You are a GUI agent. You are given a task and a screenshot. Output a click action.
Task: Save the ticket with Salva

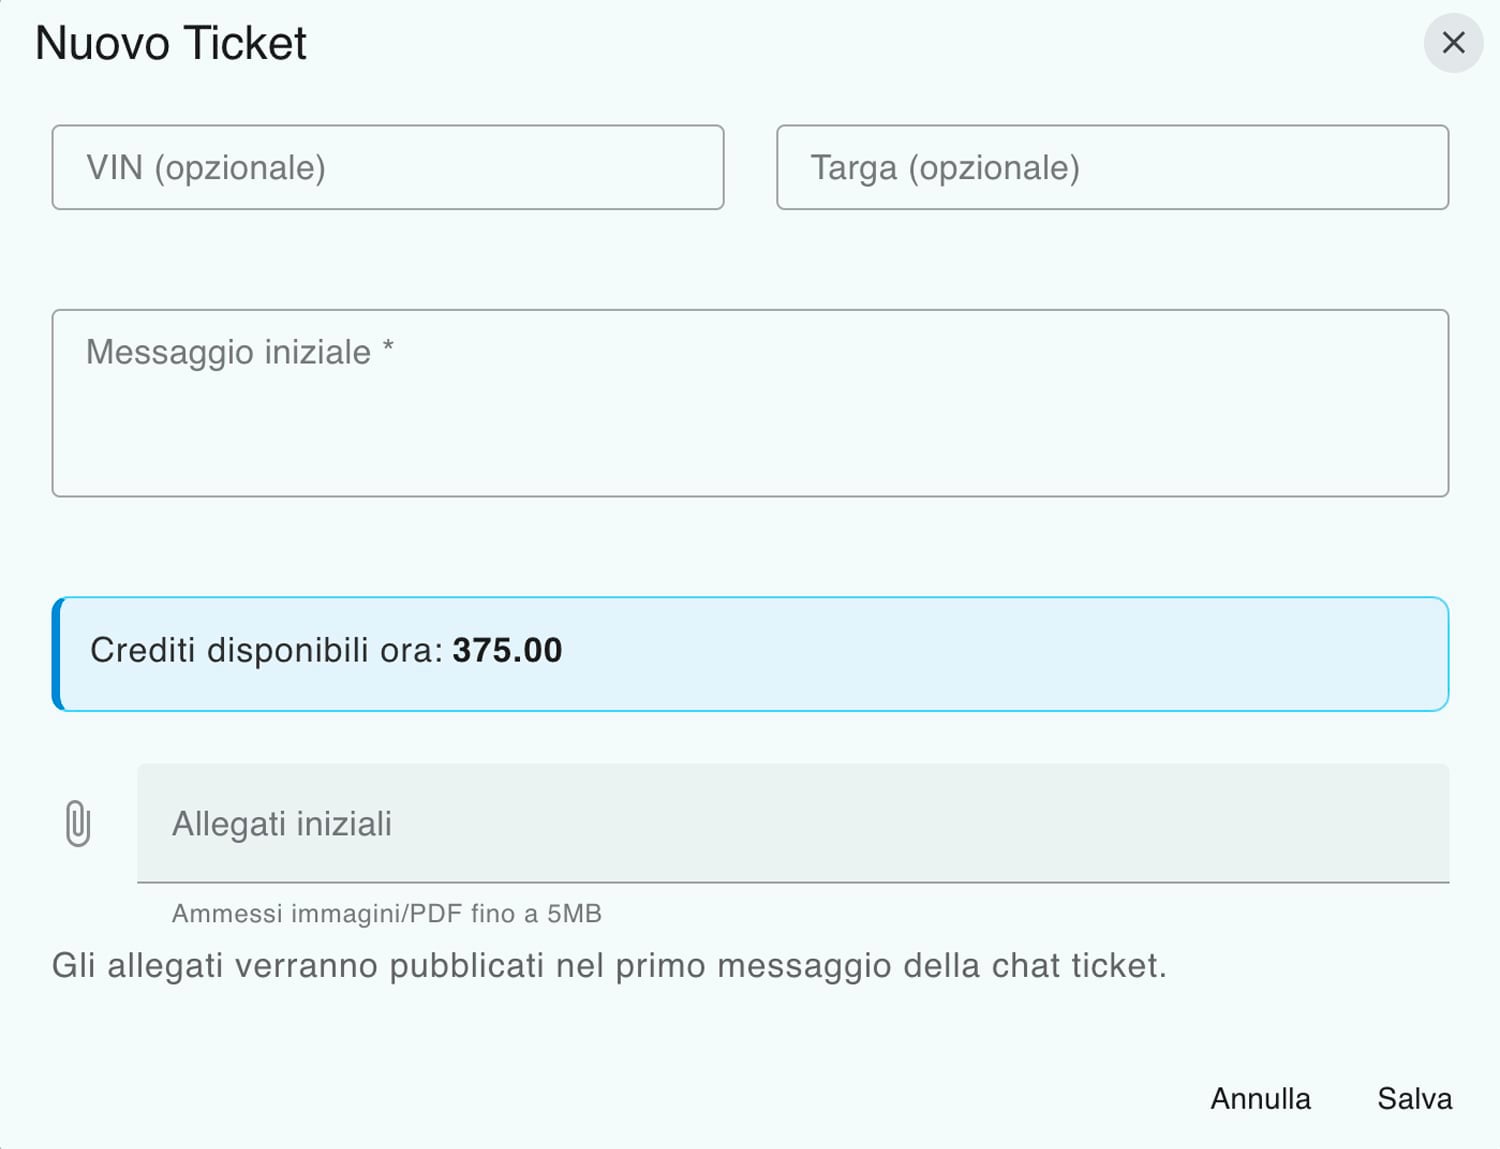coord(1414,1098)
